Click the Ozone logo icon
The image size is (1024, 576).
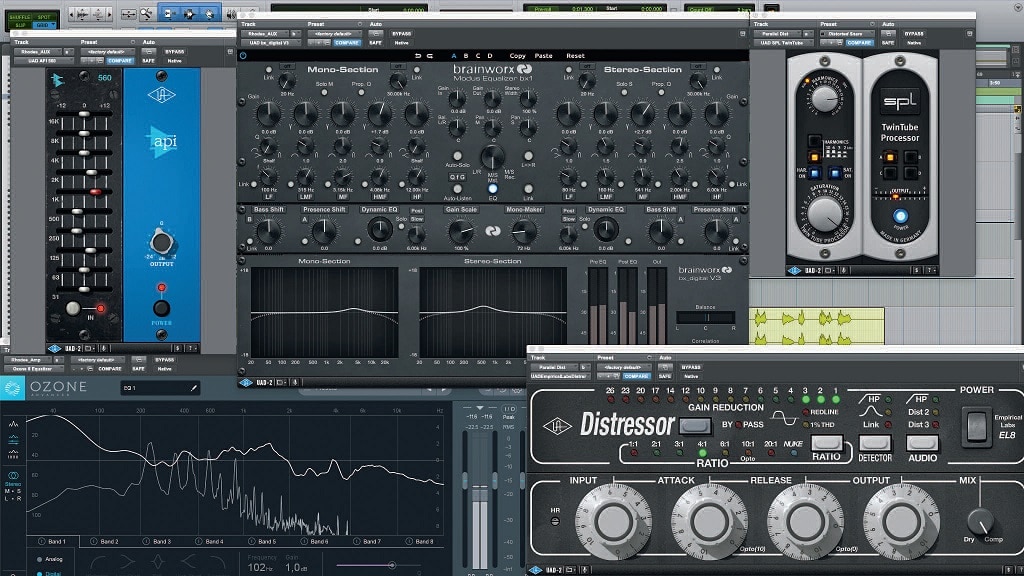[12, 388]
